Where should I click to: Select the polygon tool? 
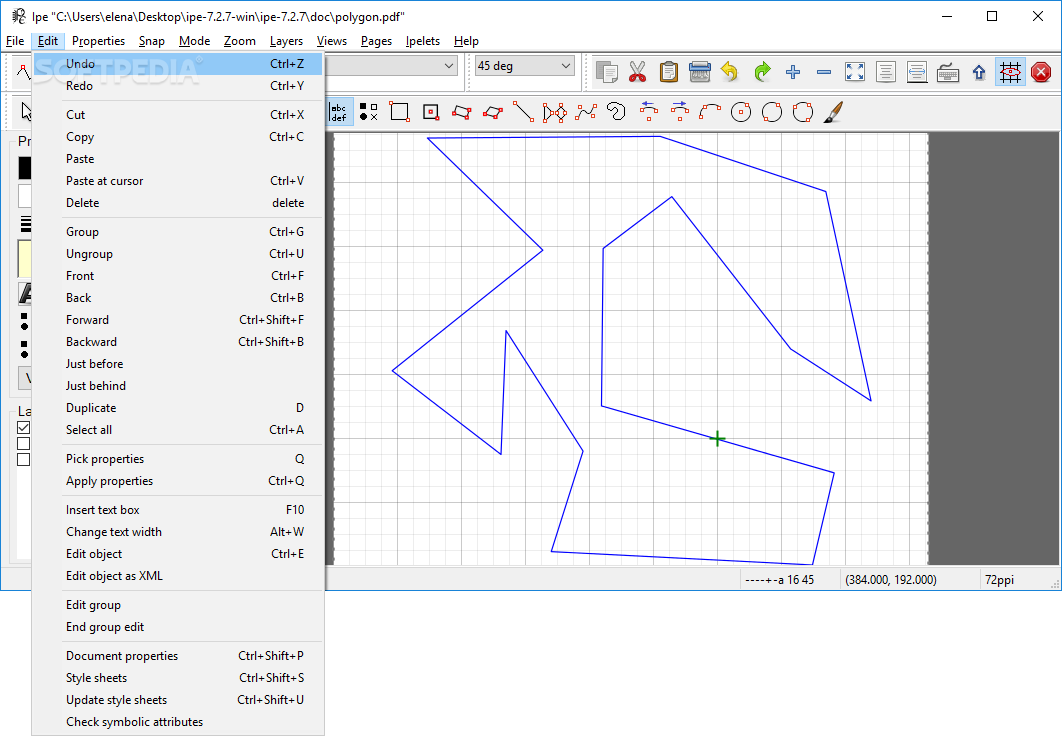555,112
